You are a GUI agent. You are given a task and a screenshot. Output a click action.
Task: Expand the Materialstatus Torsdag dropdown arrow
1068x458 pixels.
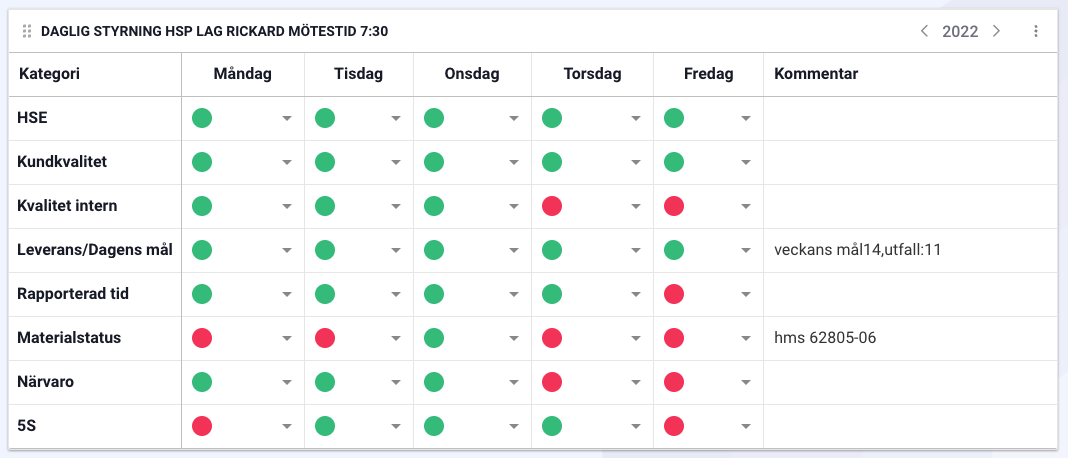click(x=635, y=339)
